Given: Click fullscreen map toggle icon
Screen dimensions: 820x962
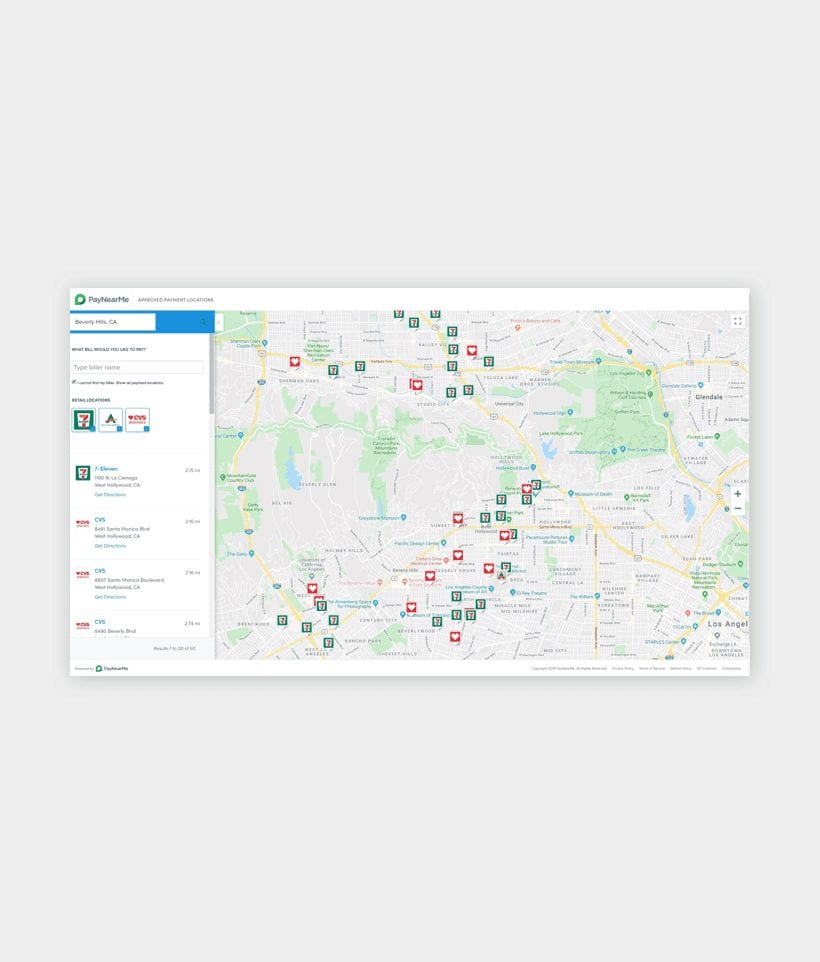Looking at the screenshot, I should pos(737,321).
